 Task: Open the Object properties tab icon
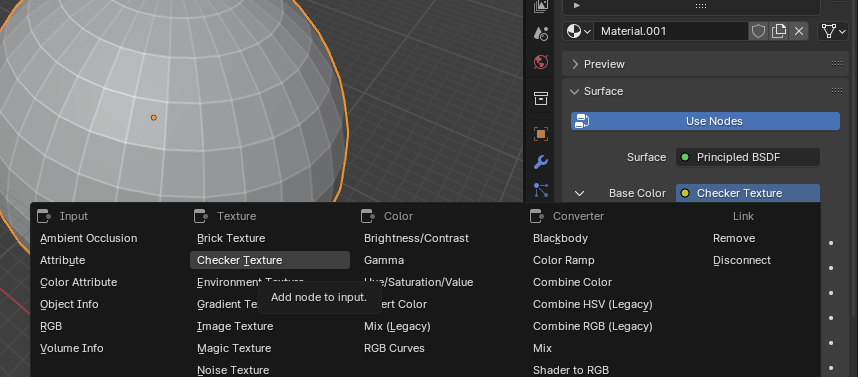click(541, 134)
